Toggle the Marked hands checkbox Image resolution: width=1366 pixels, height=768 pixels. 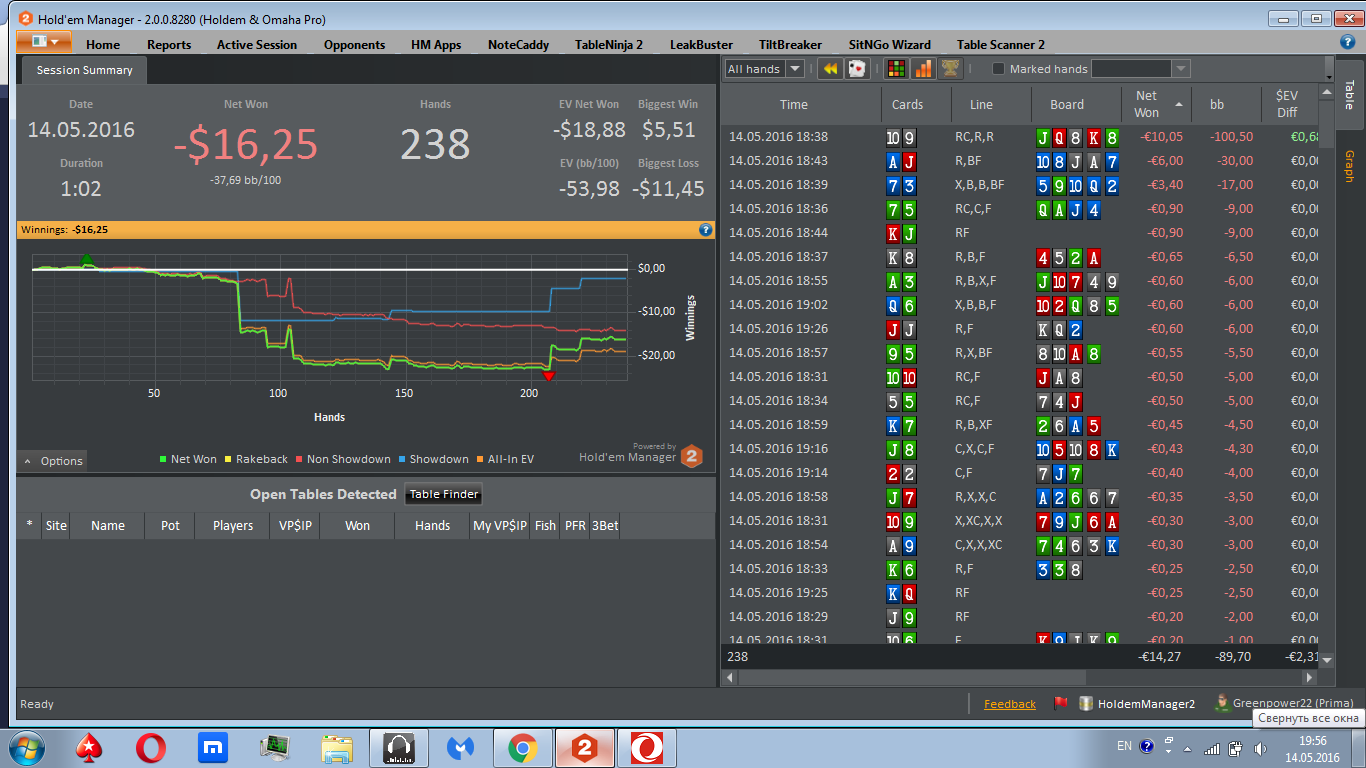998,69
